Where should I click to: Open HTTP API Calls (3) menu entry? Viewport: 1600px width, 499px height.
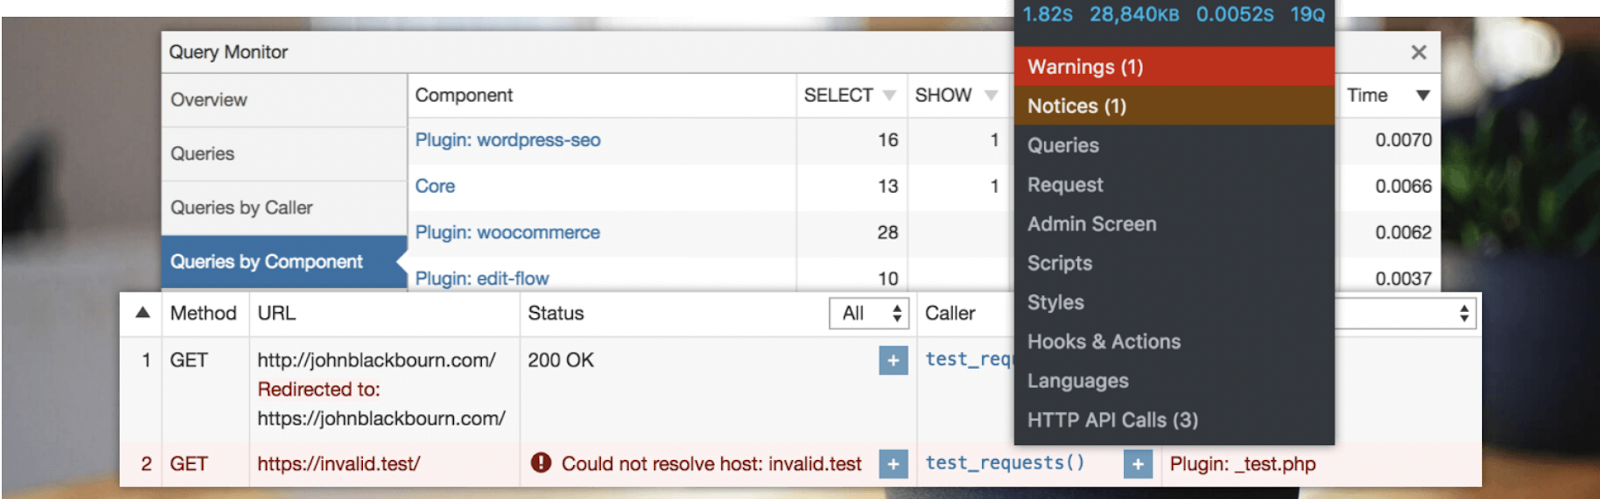click(1112, 420)
